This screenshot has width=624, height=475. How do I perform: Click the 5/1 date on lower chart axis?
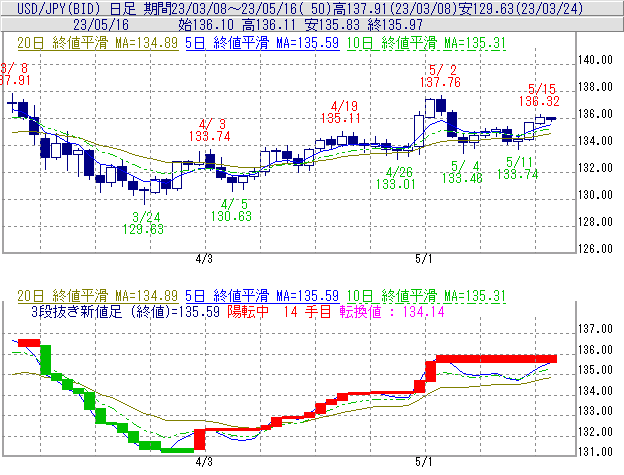coord(424,462)
